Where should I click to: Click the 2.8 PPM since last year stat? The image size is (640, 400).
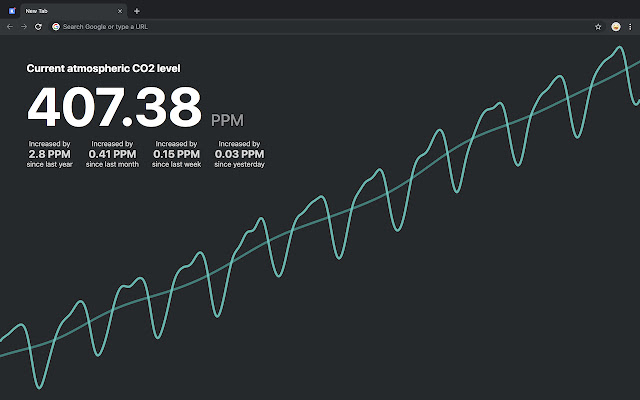[x=50, y=154]
